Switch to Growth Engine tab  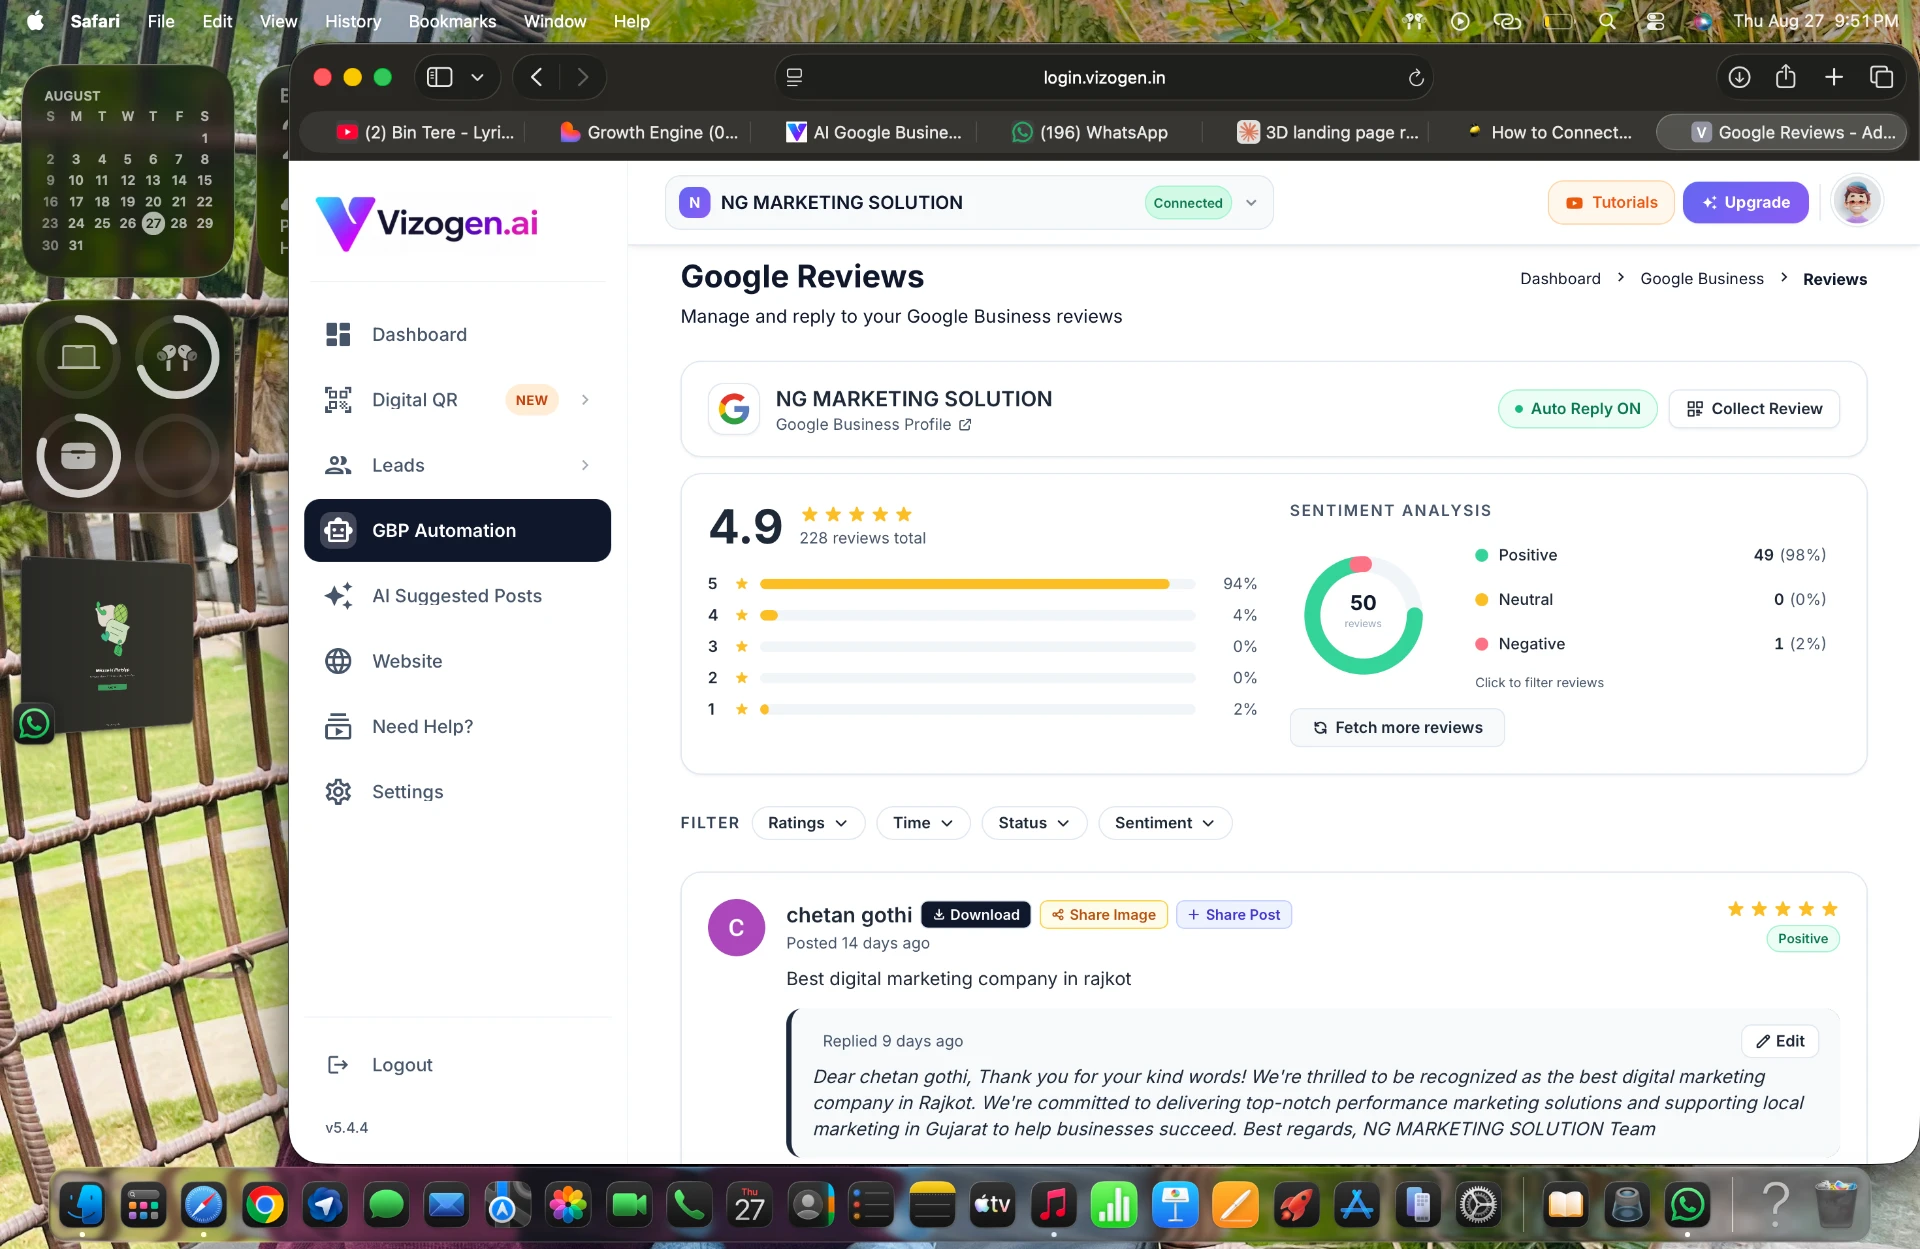(649, 132)
